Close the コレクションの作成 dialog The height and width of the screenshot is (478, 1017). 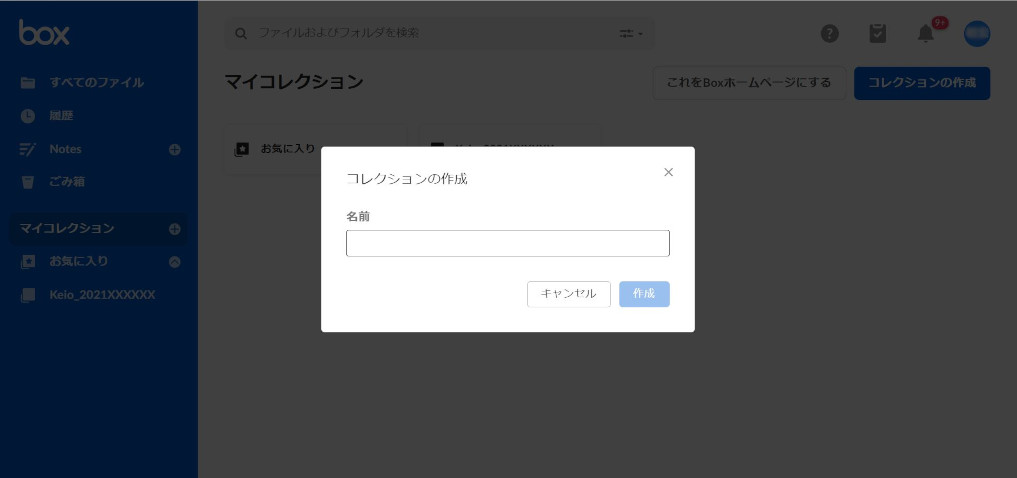coord(668,172)
